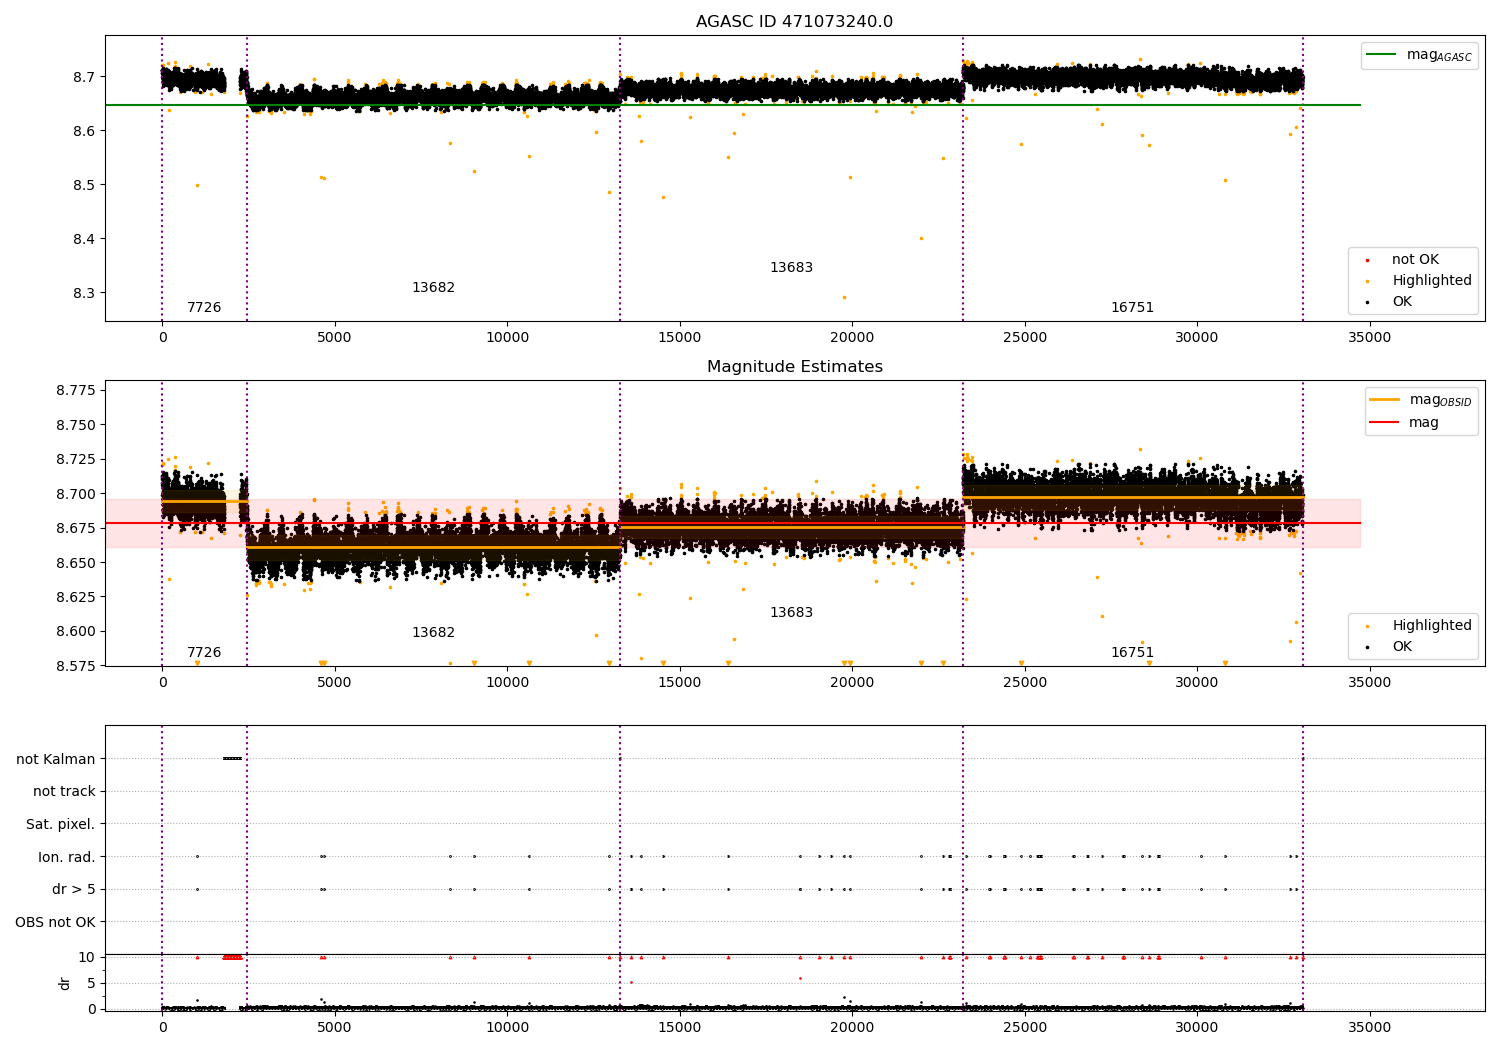Click y-axis tick 8.575 in middle plot
This screenshot has height=1050, width=1500.
click(x=76, y=666)
